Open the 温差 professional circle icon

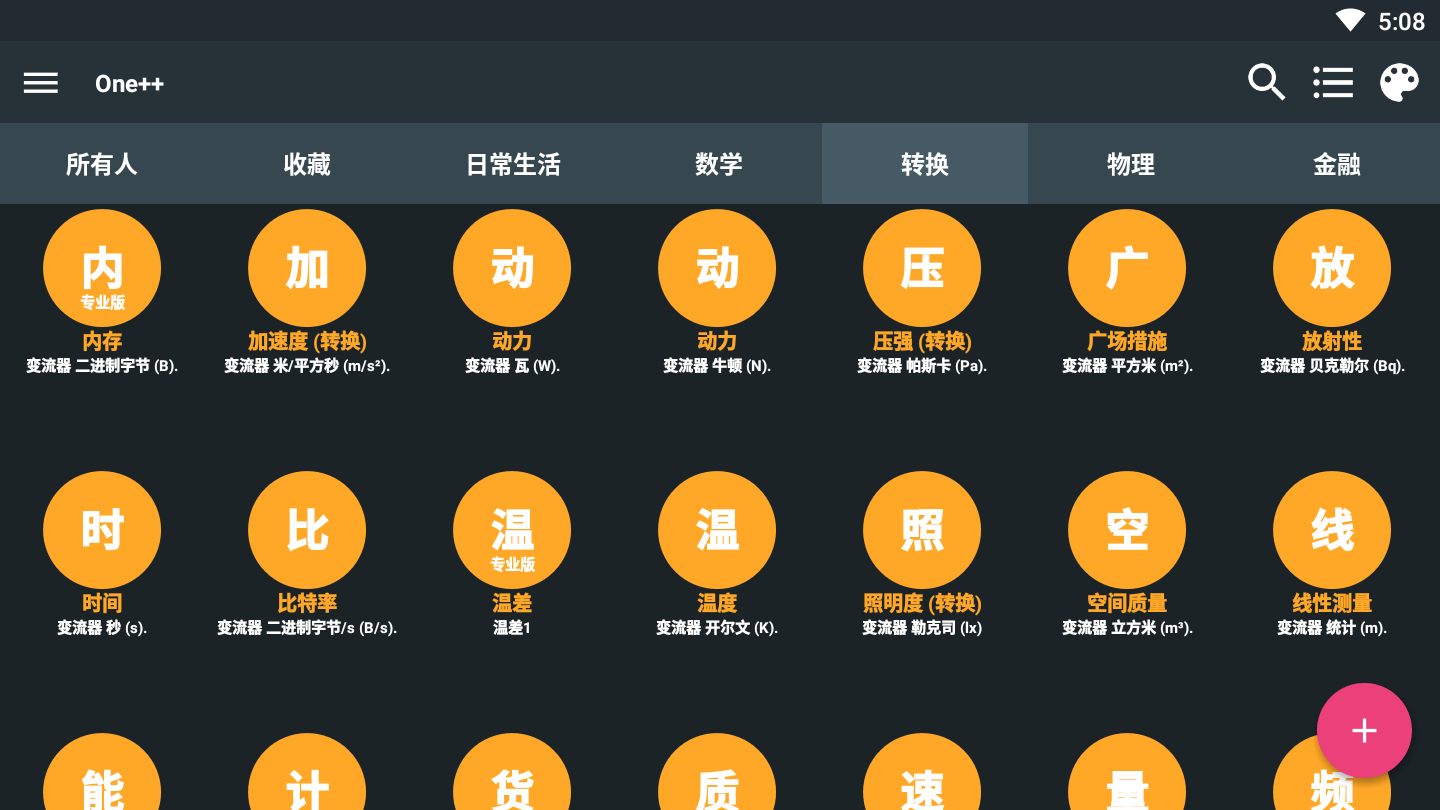[512, 530]
